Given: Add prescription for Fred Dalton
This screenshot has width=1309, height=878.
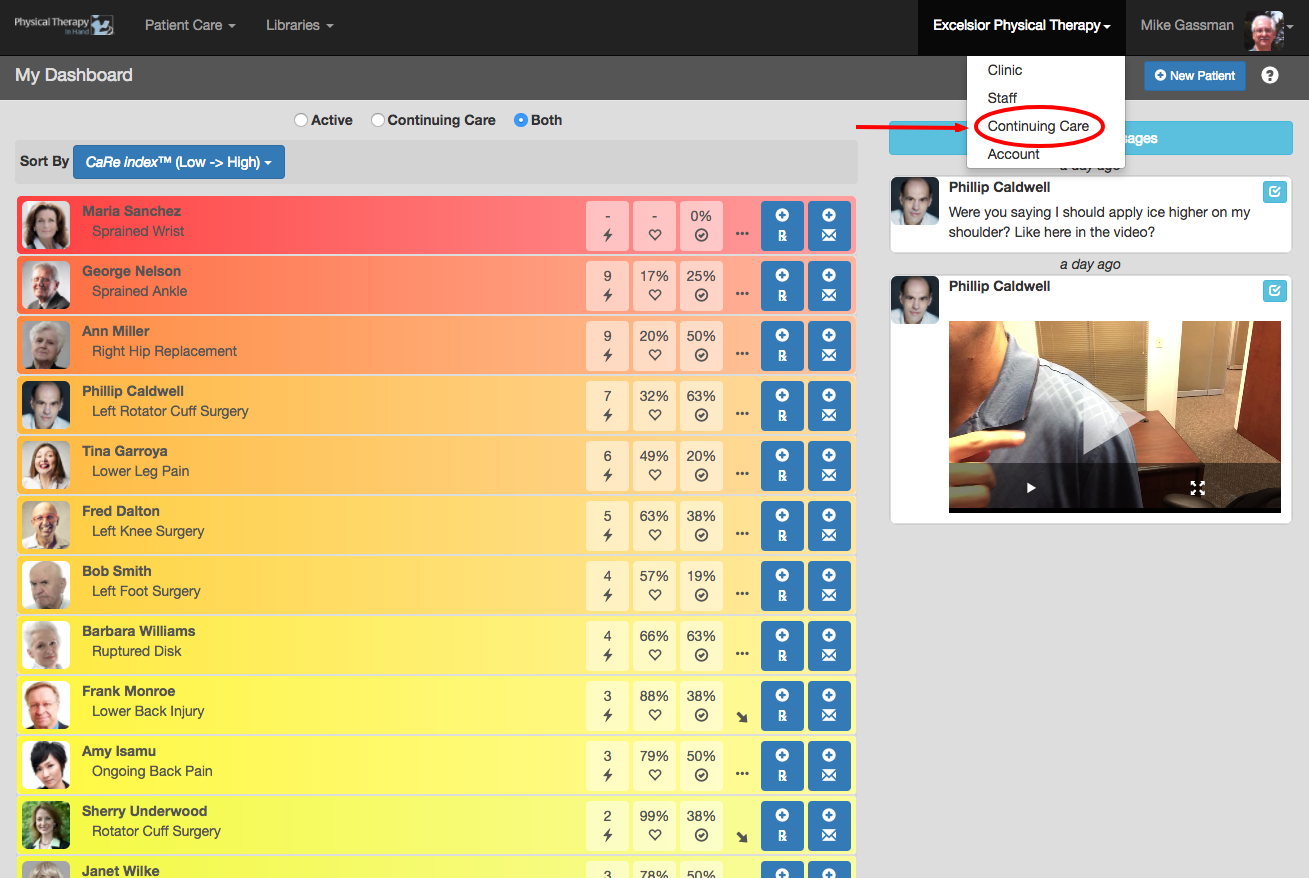Looking at the screenshot, I should (x=782, y=525).
